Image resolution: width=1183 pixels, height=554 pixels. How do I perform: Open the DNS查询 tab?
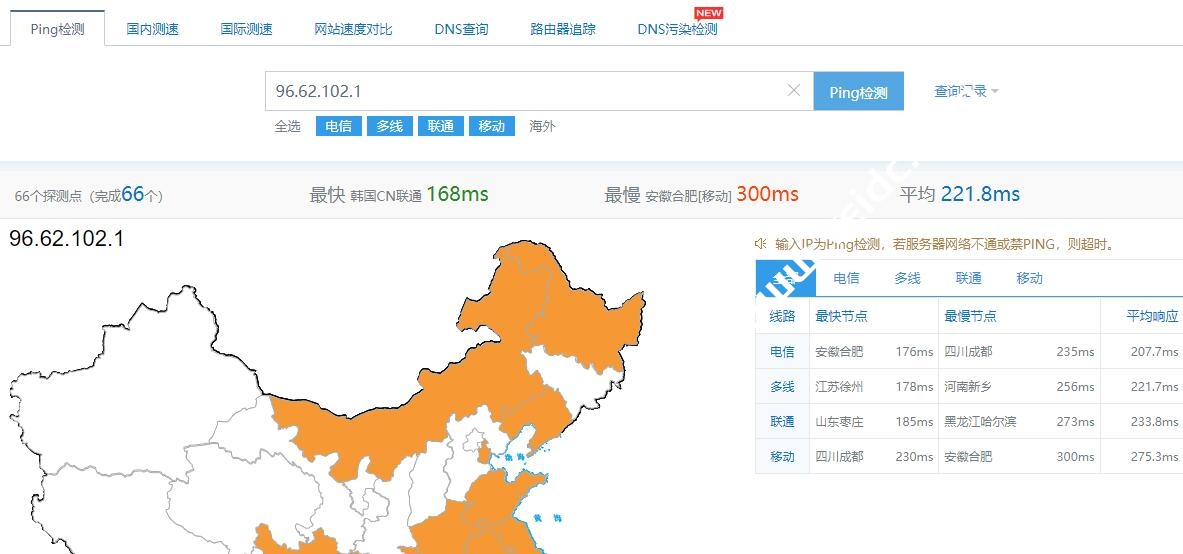tap(461, 29)
